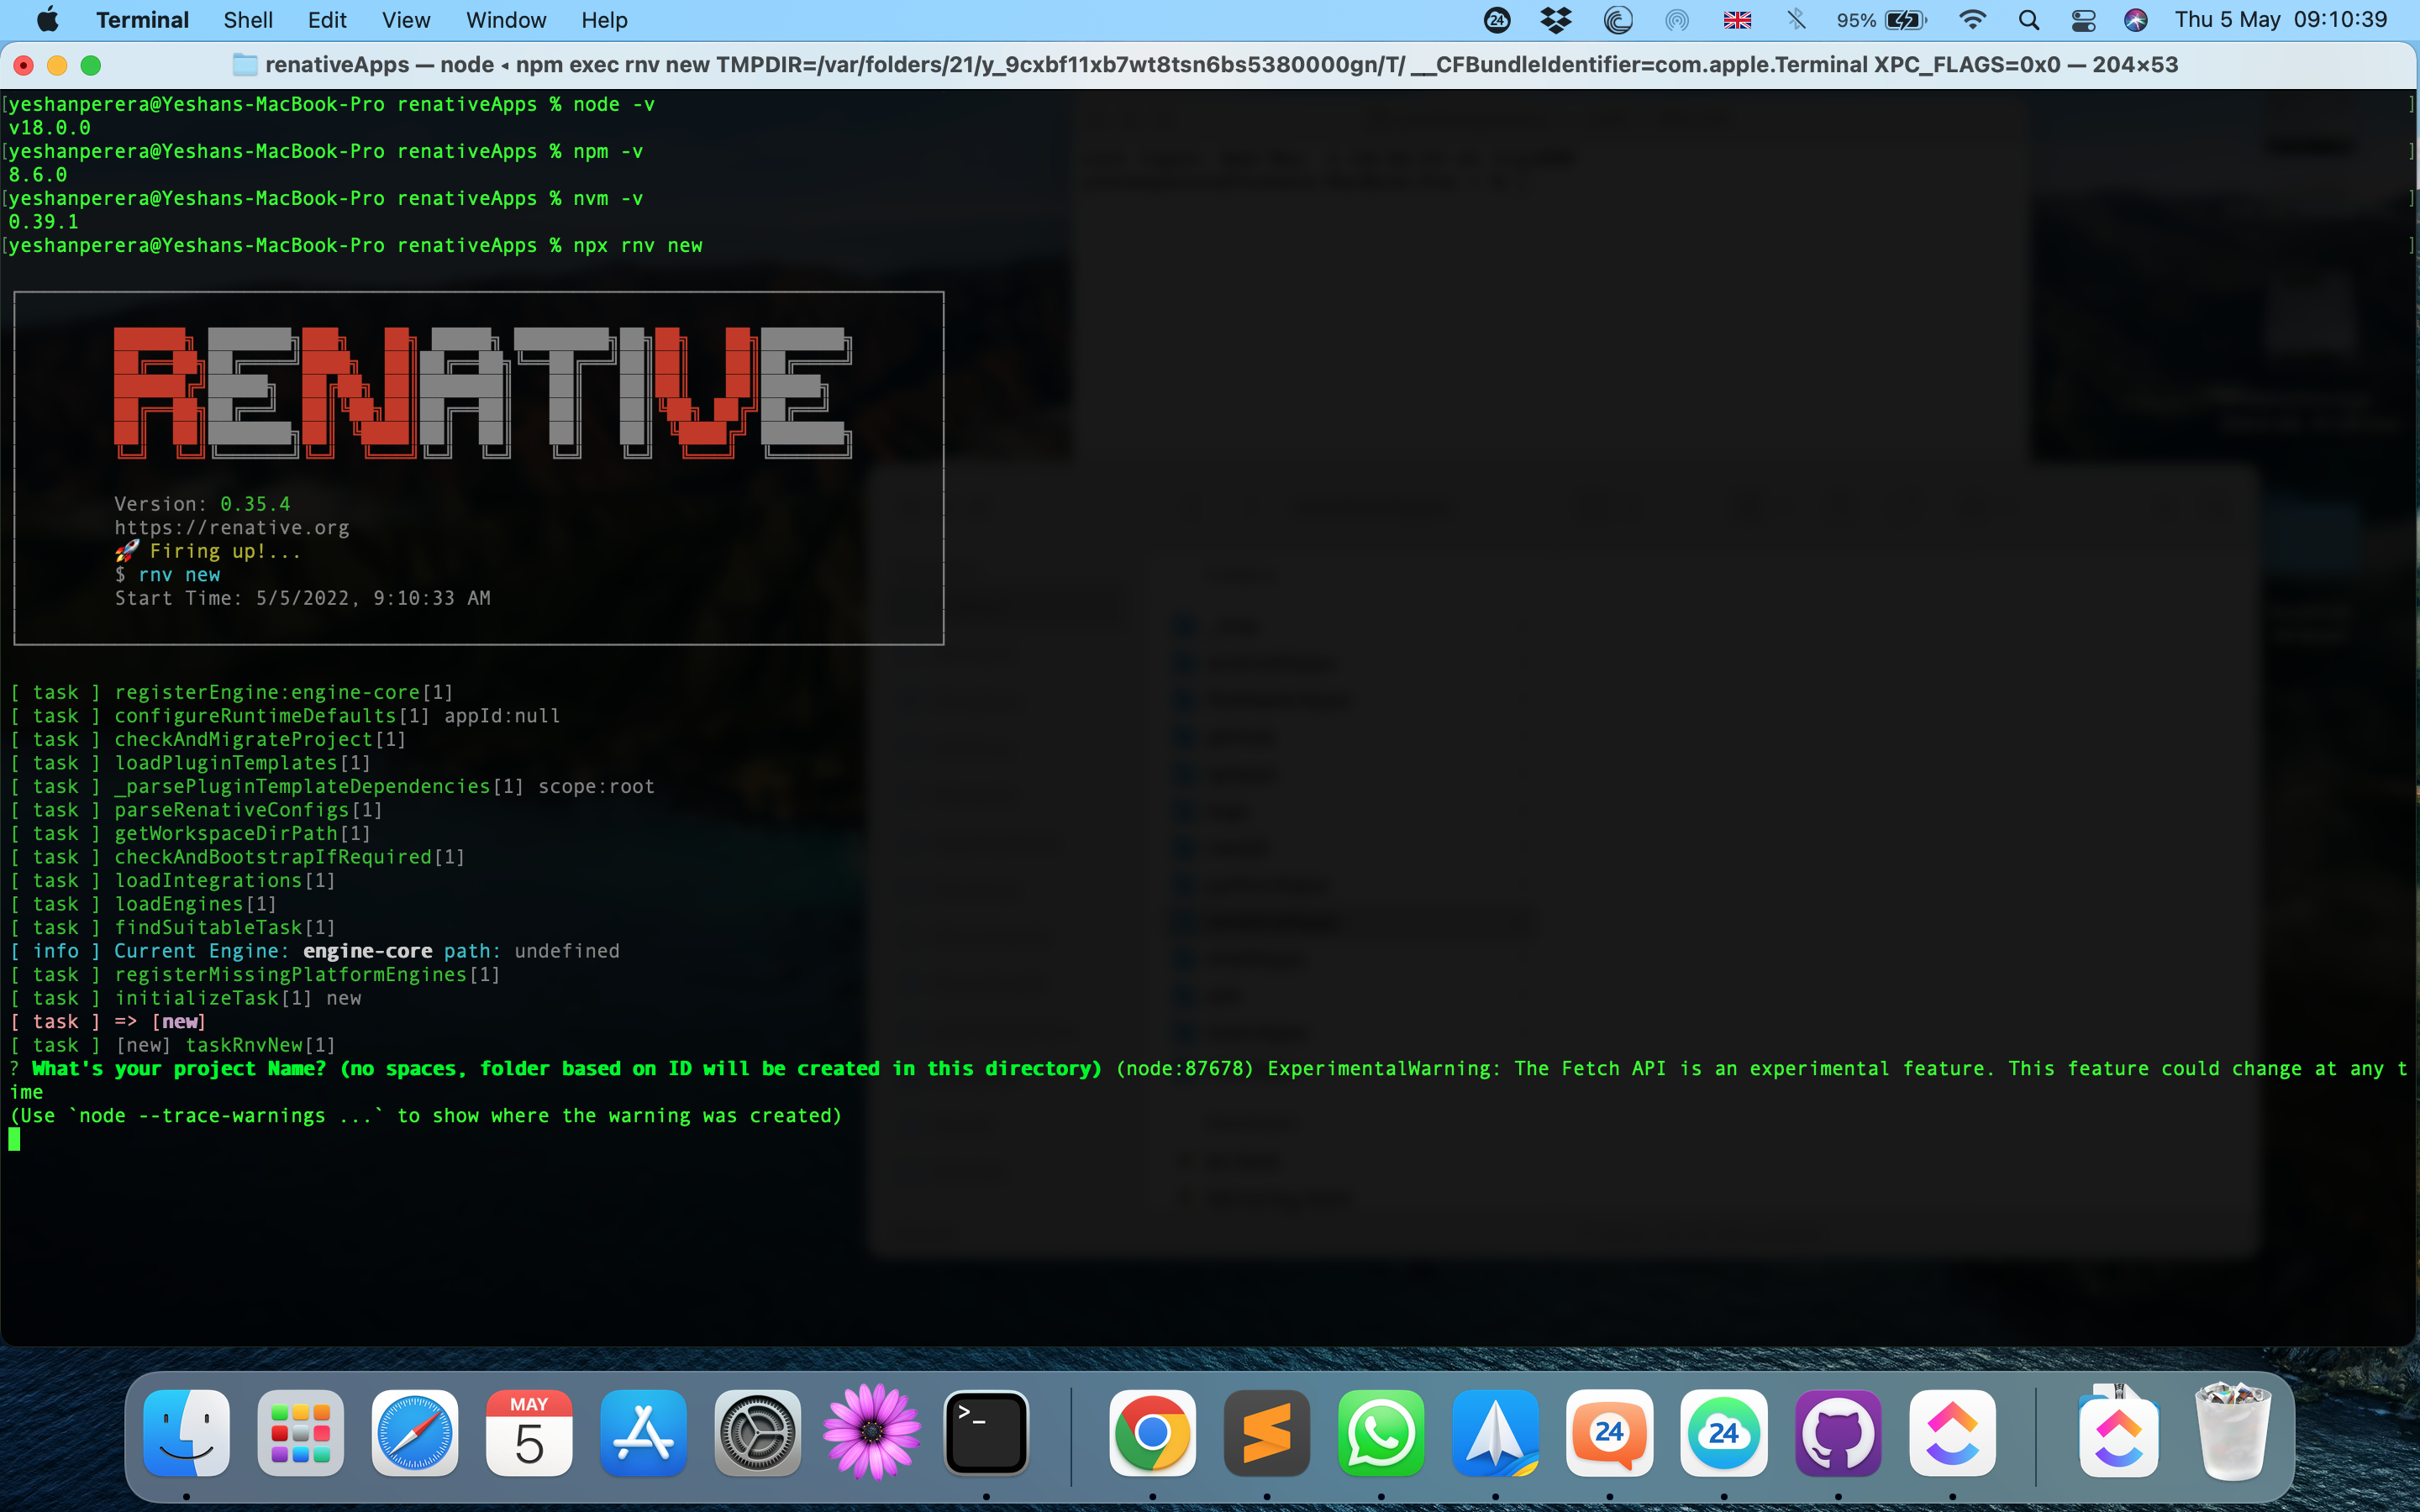
Task: Click the https://renative.org link in the terminal
Action: point(234,528)
